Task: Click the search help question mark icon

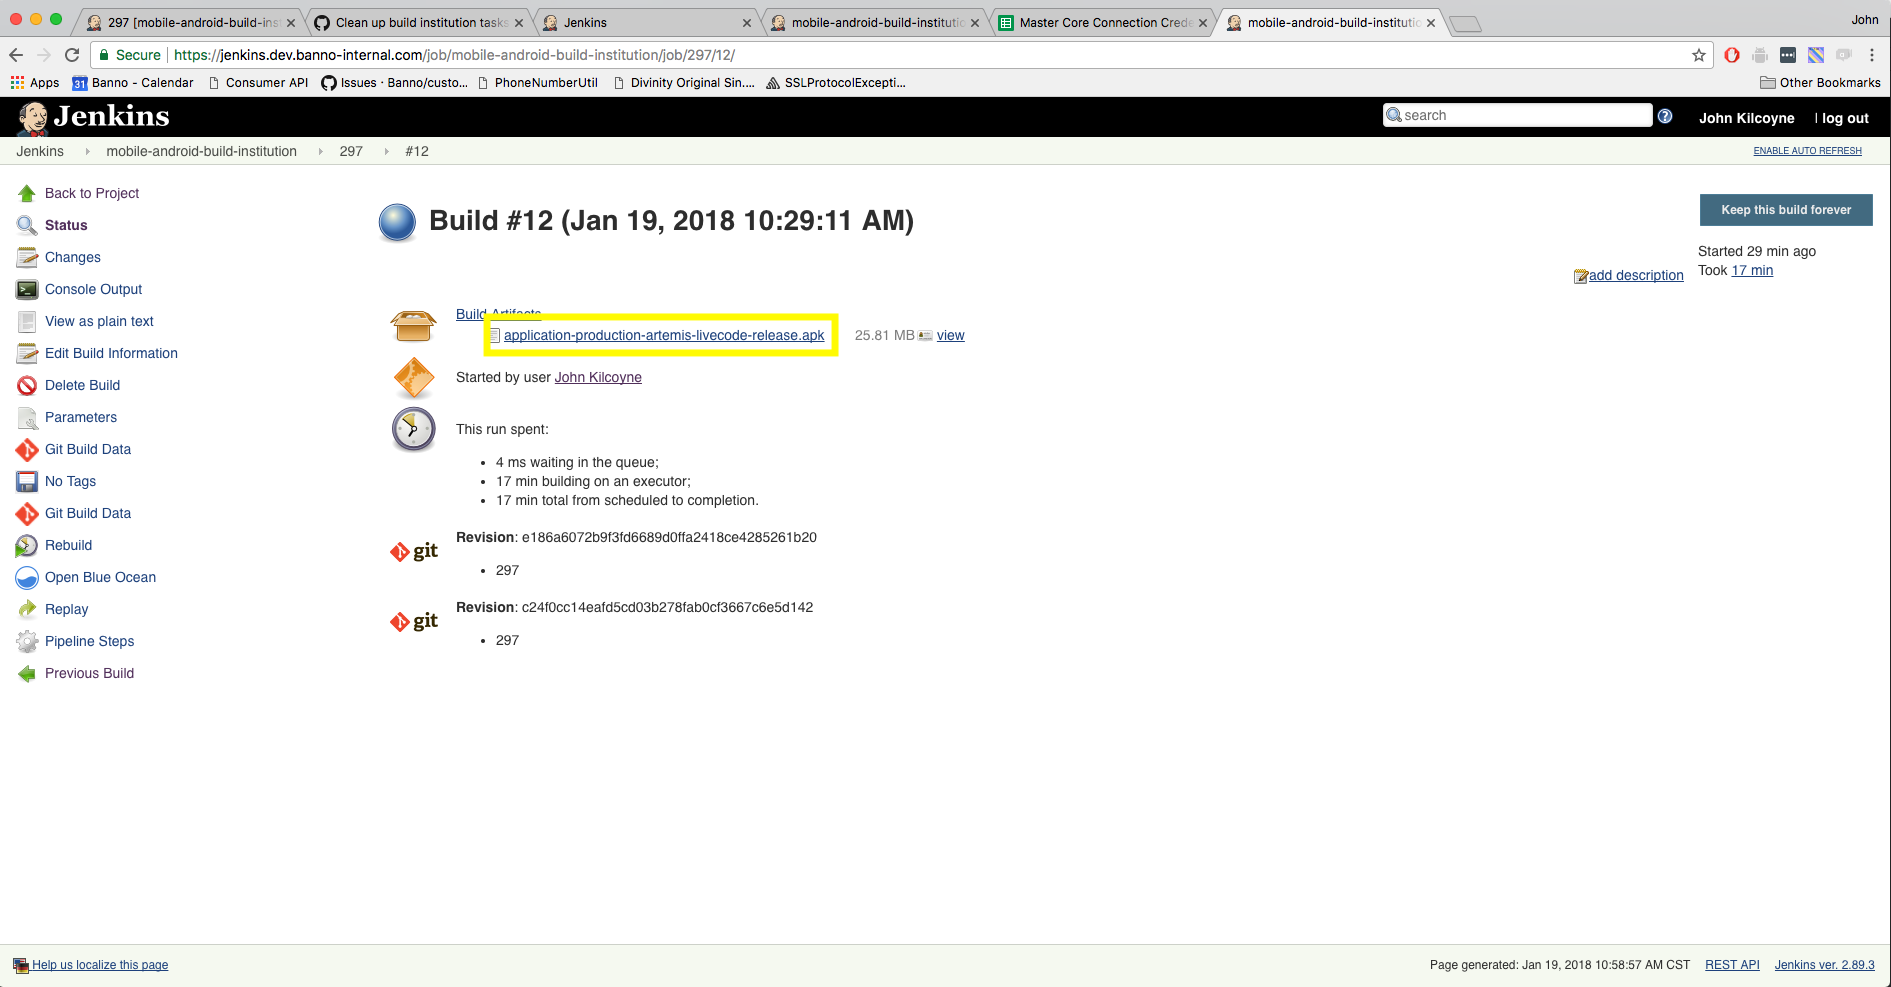Action: coord(1665,116)
